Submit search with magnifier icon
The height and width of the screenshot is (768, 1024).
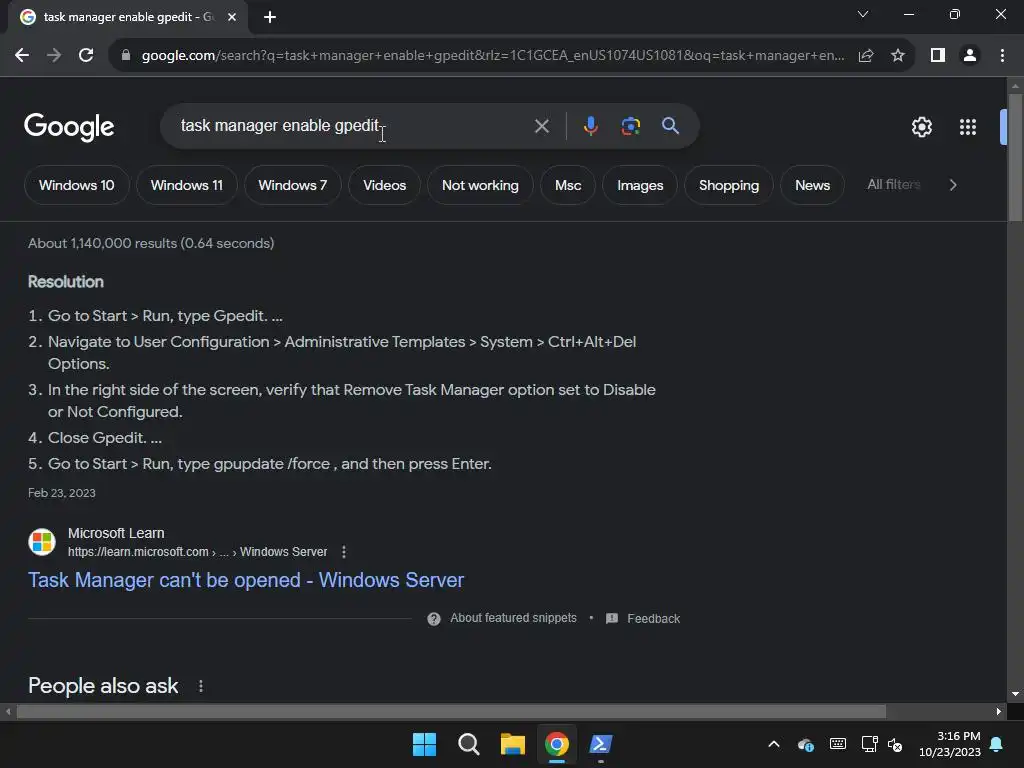tap(670, 126)
